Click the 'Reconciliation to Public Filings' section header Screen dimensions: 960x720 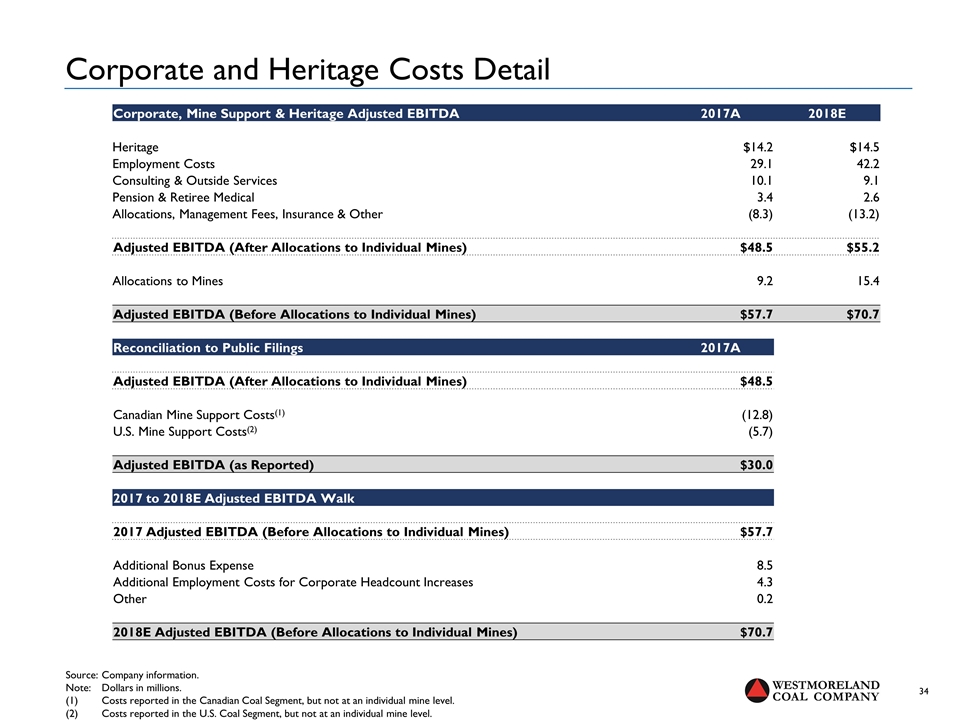click(208, 348)
